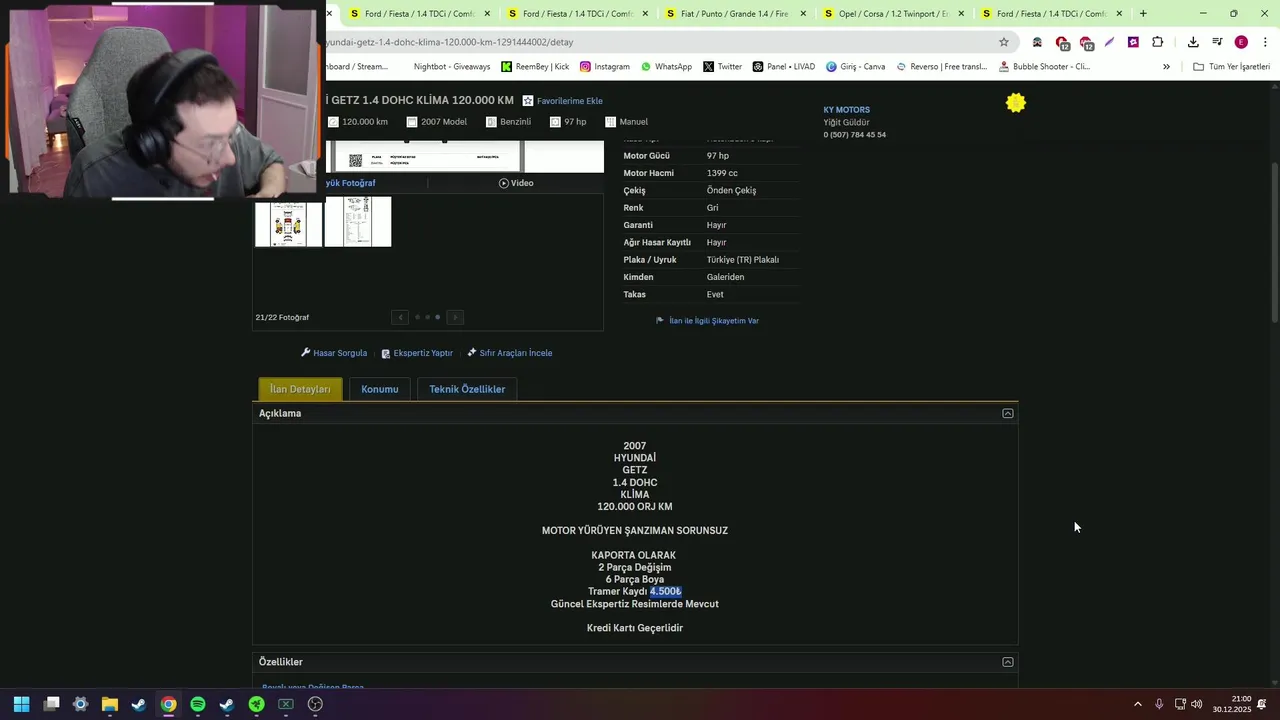Open Spotify from the taskbar
This screenshot has height=720, width=1280.
click(x=198, y=704)
